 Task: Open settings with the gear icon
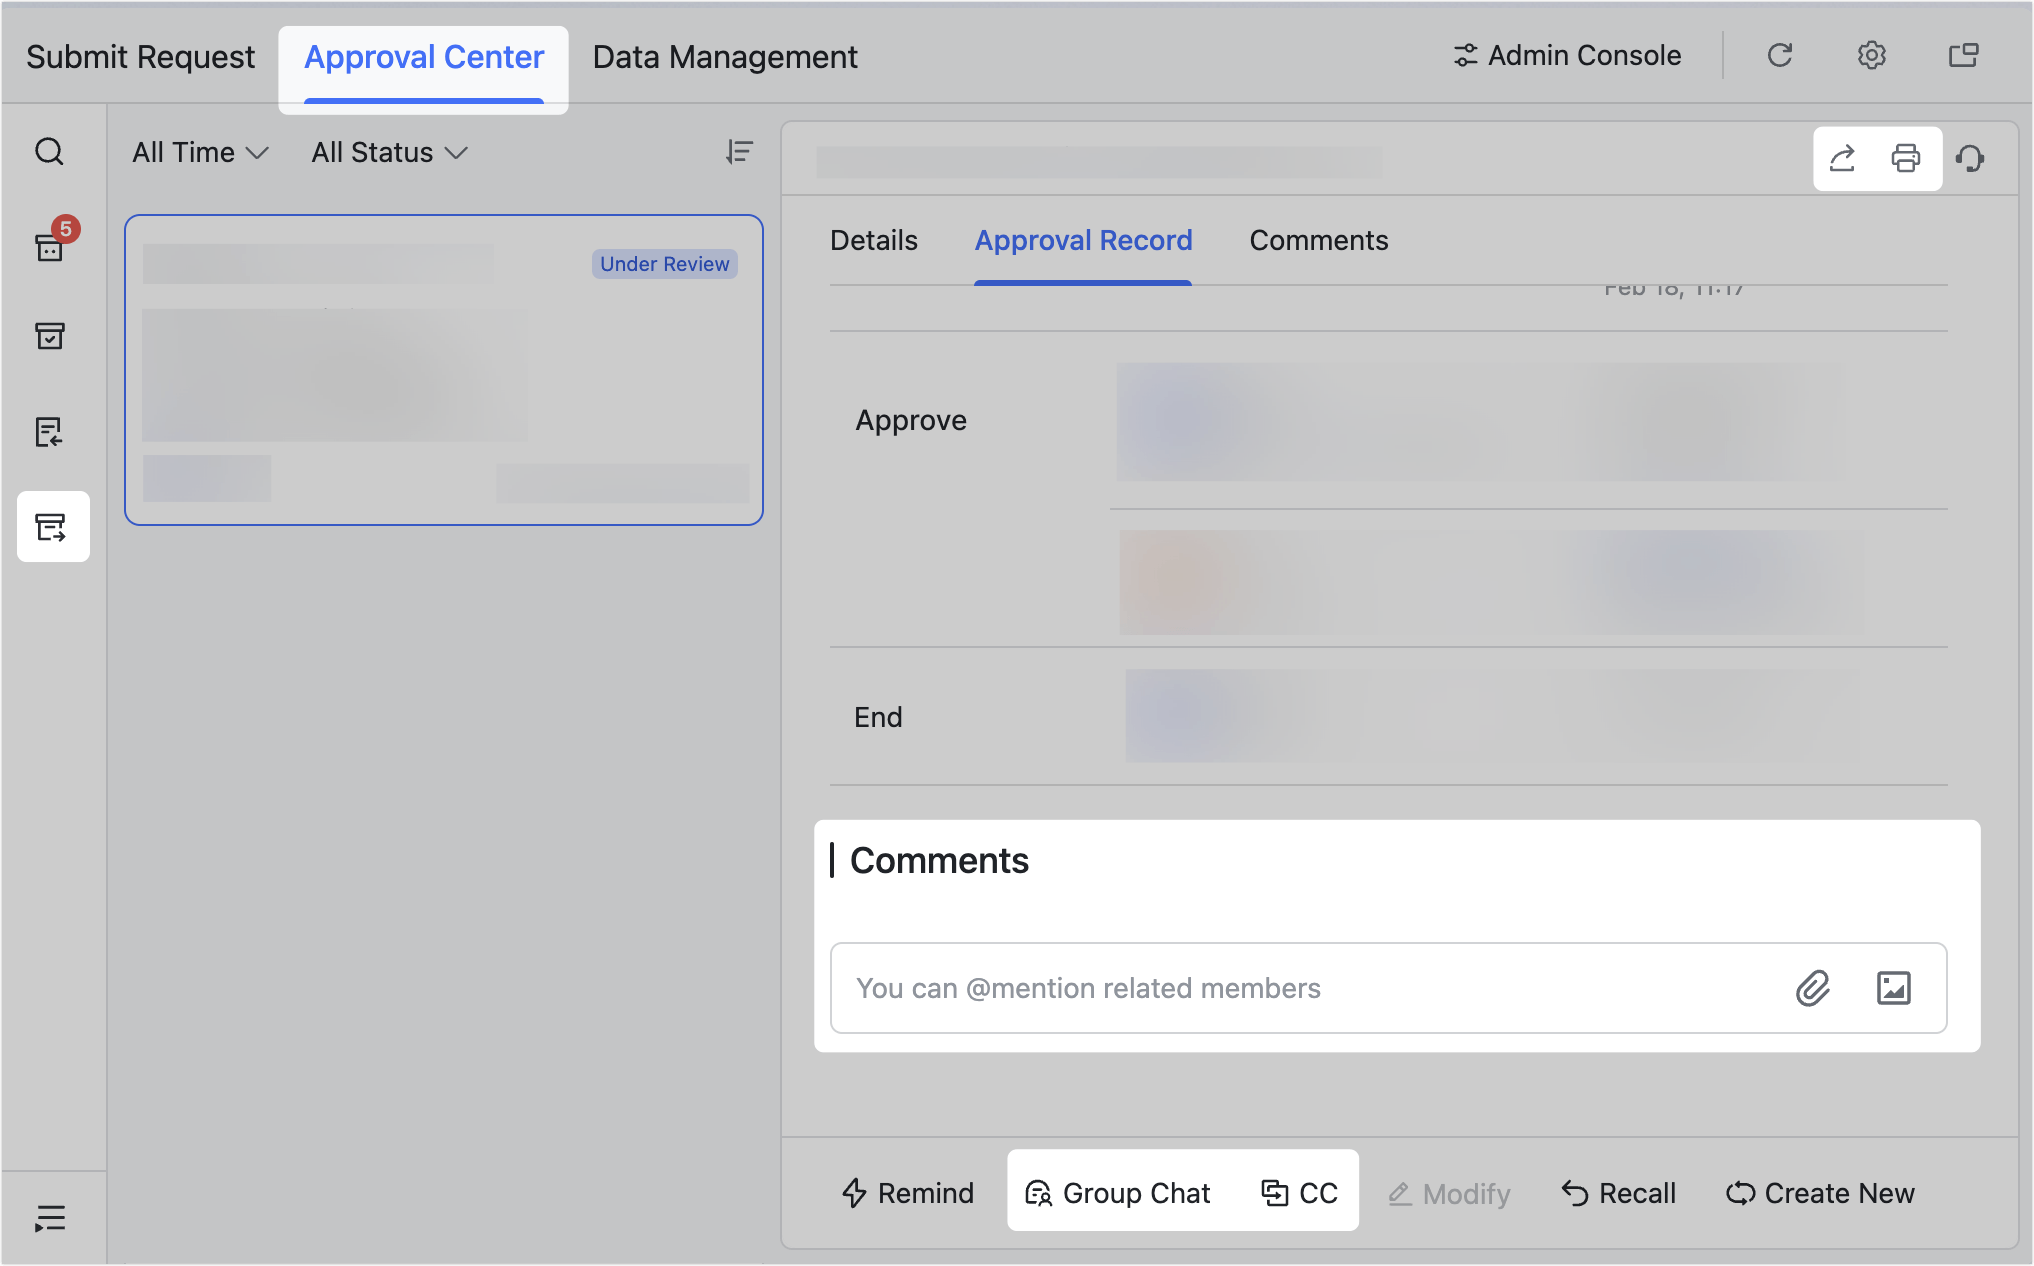click(x=1871, y=56)
